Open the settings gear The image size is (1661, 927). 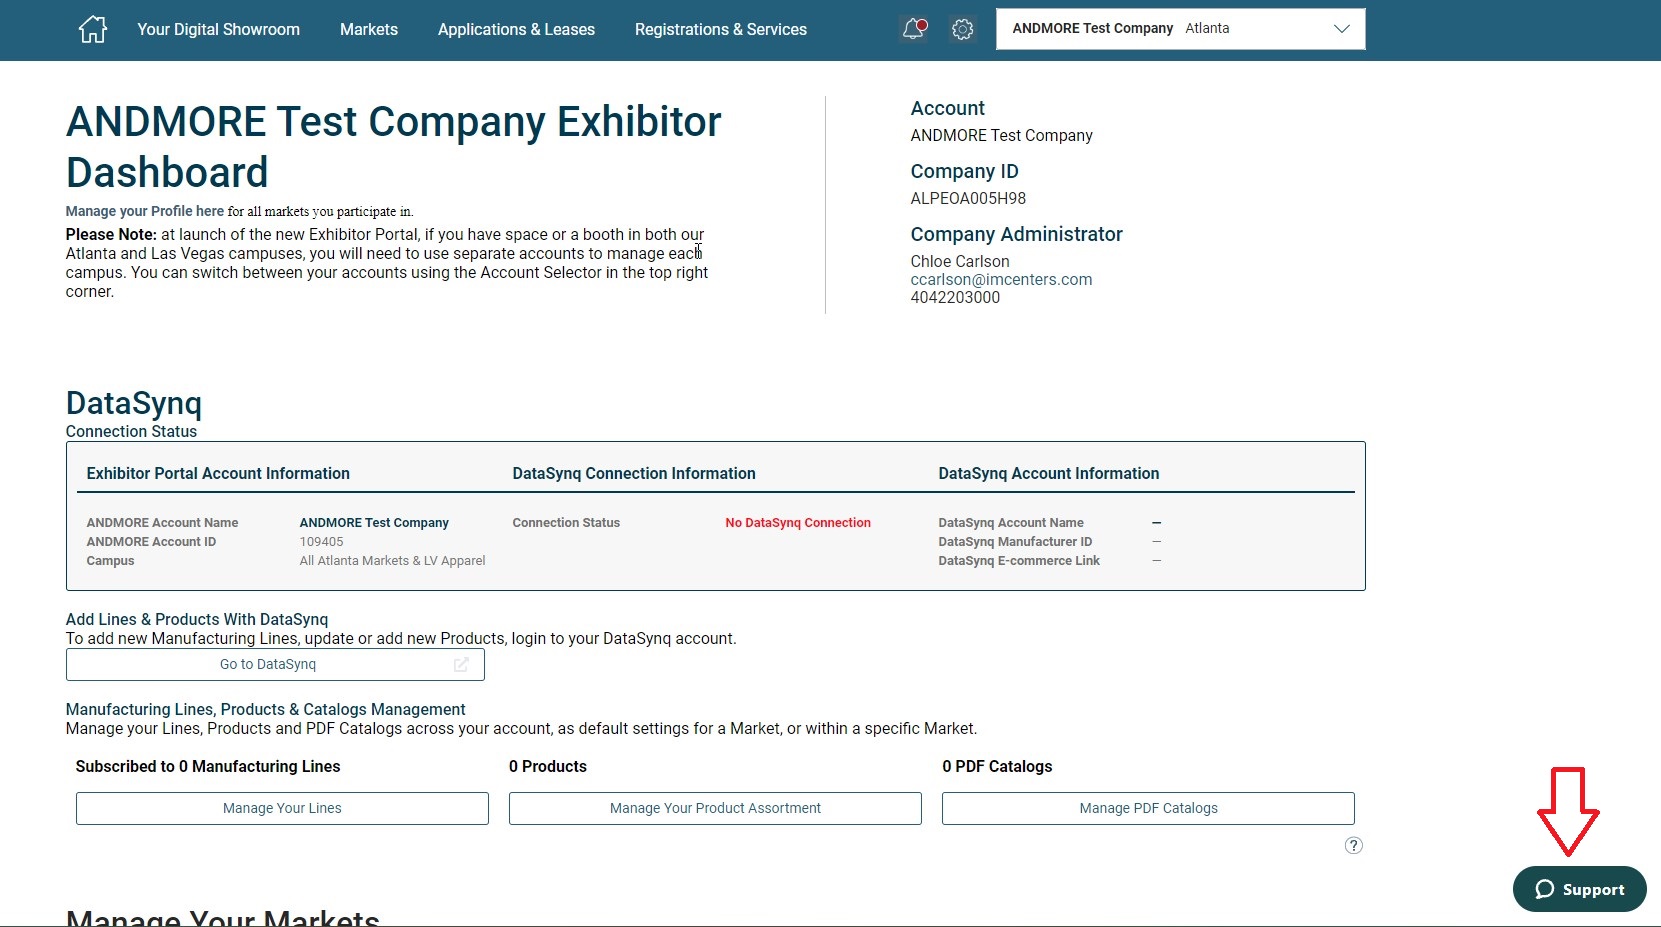click(962, 30)
